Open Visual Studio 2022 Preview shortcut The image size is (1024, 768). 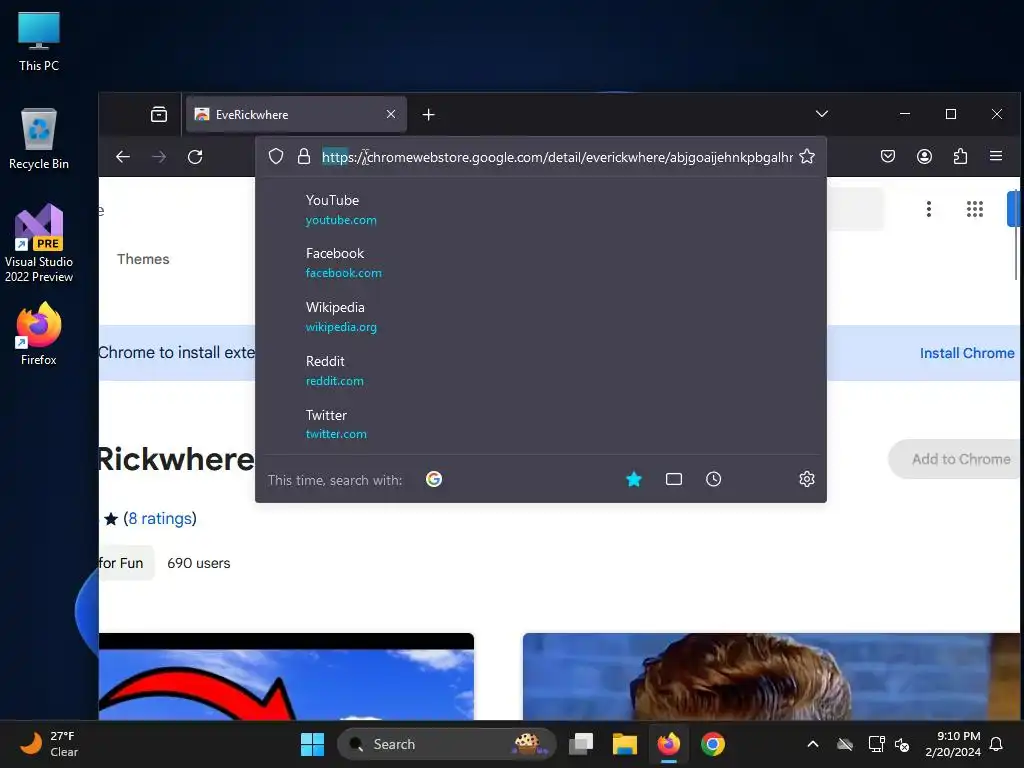click(x=39, y=243)
